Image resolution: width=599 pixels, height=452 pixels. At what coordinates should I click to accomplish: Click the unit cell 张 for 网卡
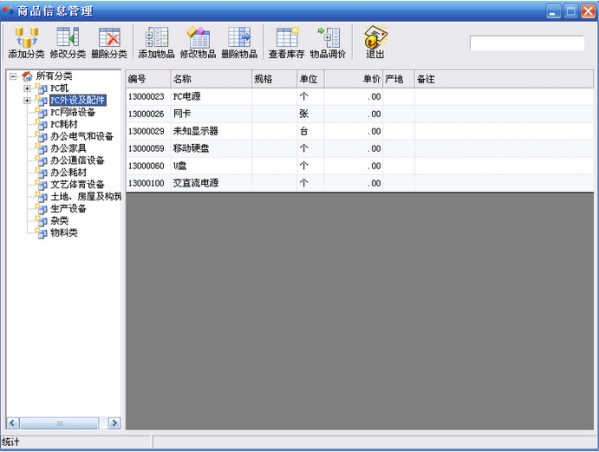click(x=304, y=114)
